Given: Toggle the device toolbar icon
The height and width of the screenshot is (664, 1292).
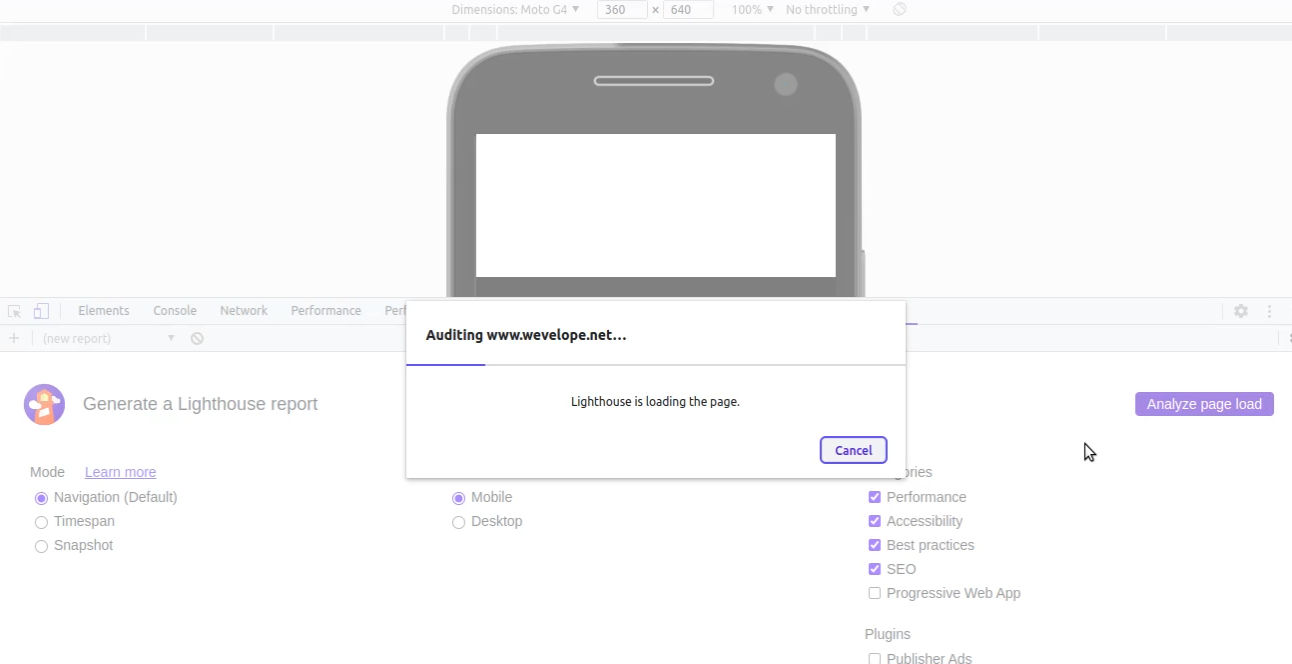Looking at the screenshot, I should point(41,311).
